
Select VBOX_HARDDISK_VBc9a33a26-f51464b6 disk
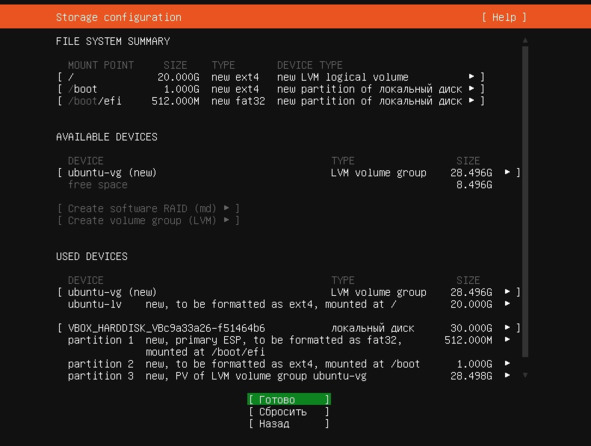coord(289,328)
